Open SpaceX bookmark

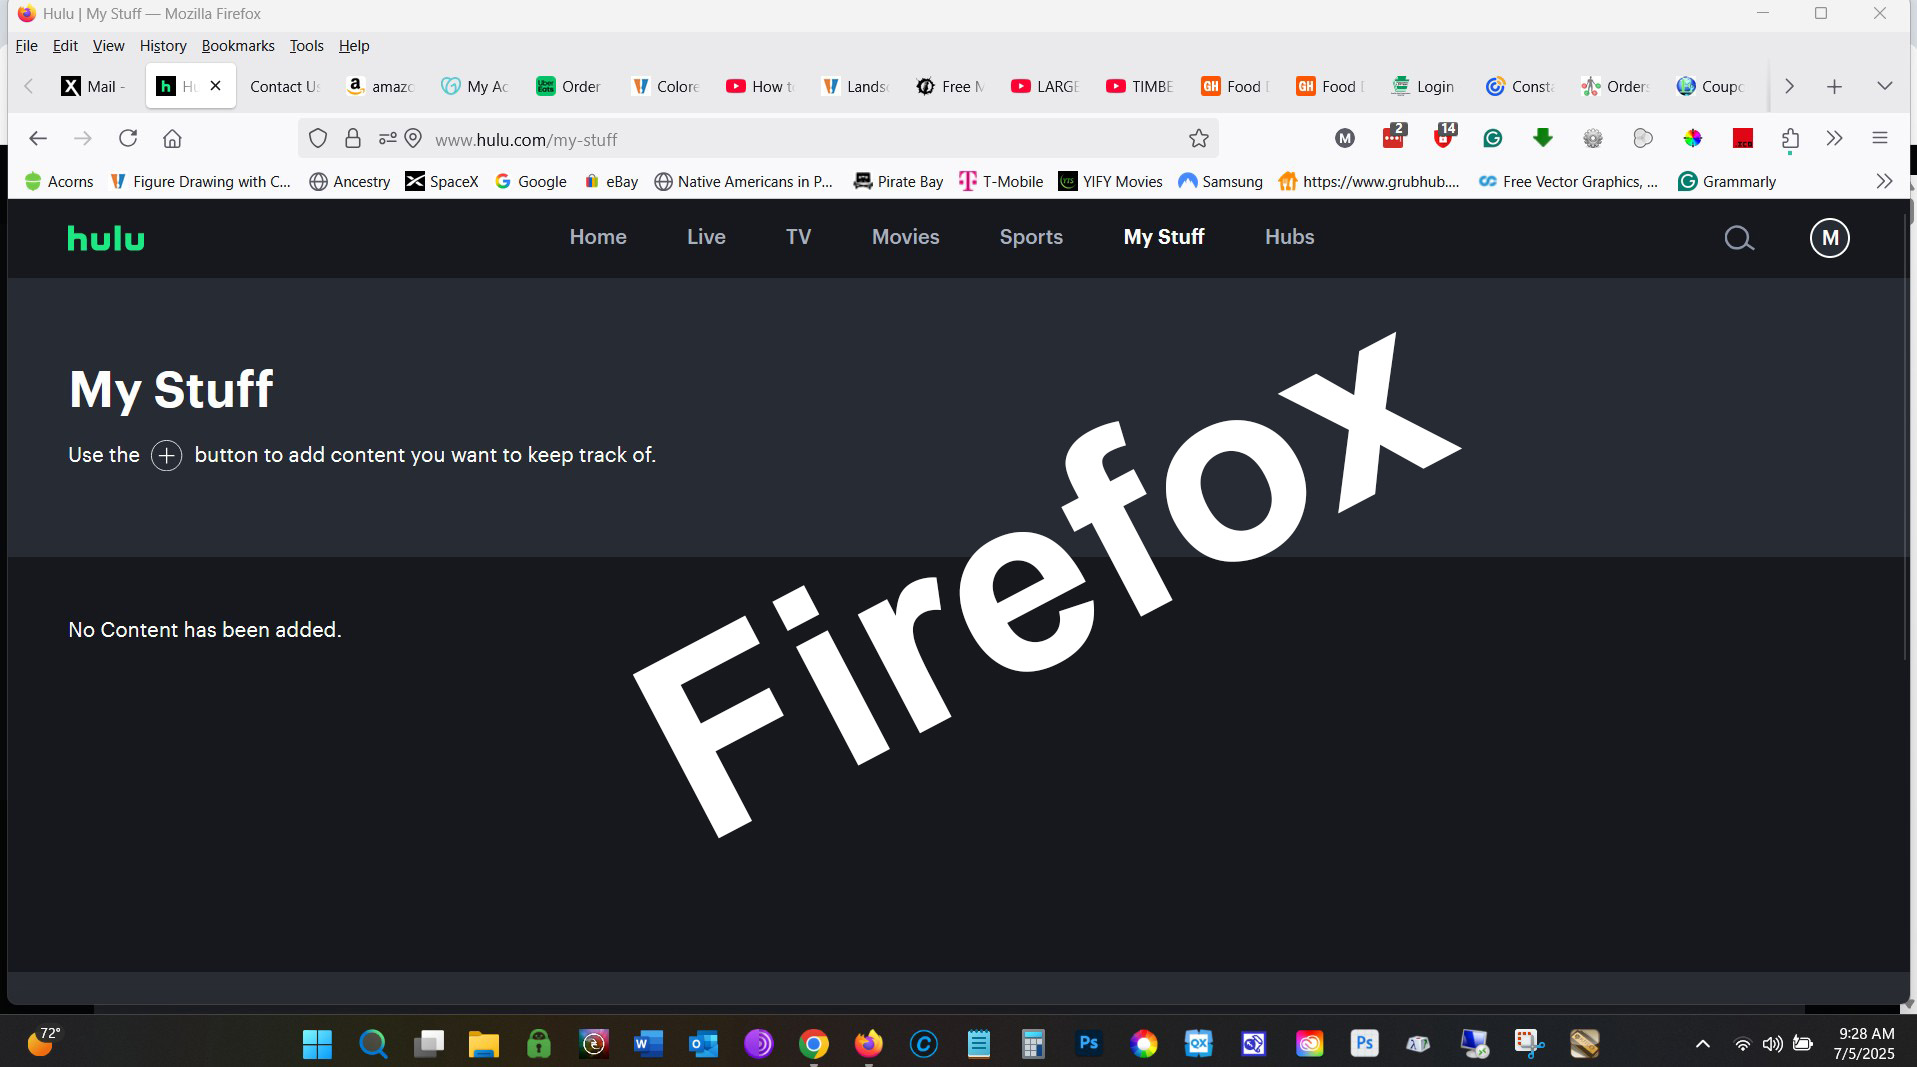coord(442,181)
